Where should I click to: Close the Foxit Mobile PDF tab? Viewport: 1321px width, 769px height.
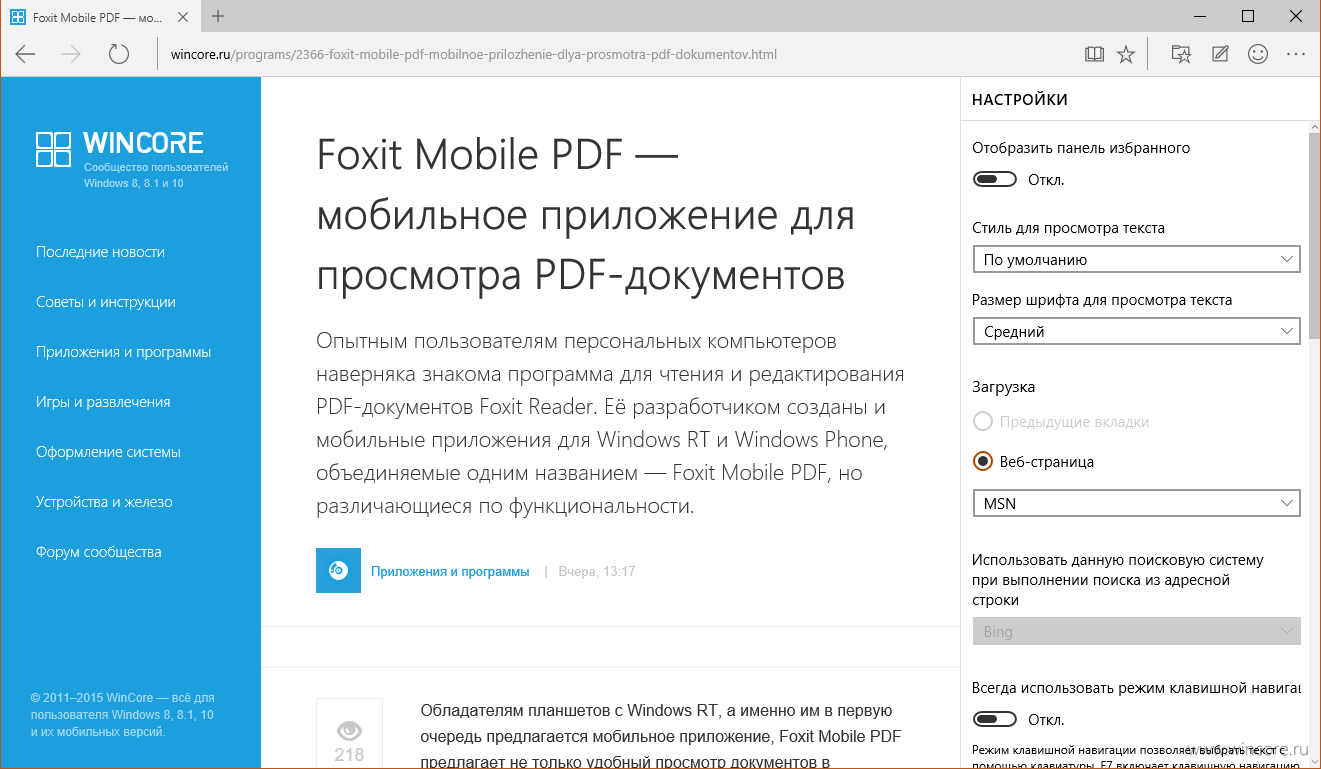tap(185, 17)
